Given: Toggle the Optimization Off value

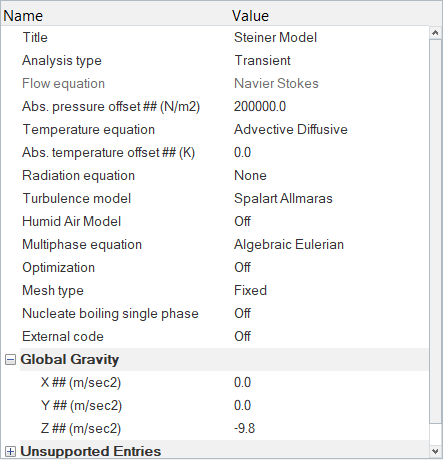Looking at the screenshot, I should (242, 267).
